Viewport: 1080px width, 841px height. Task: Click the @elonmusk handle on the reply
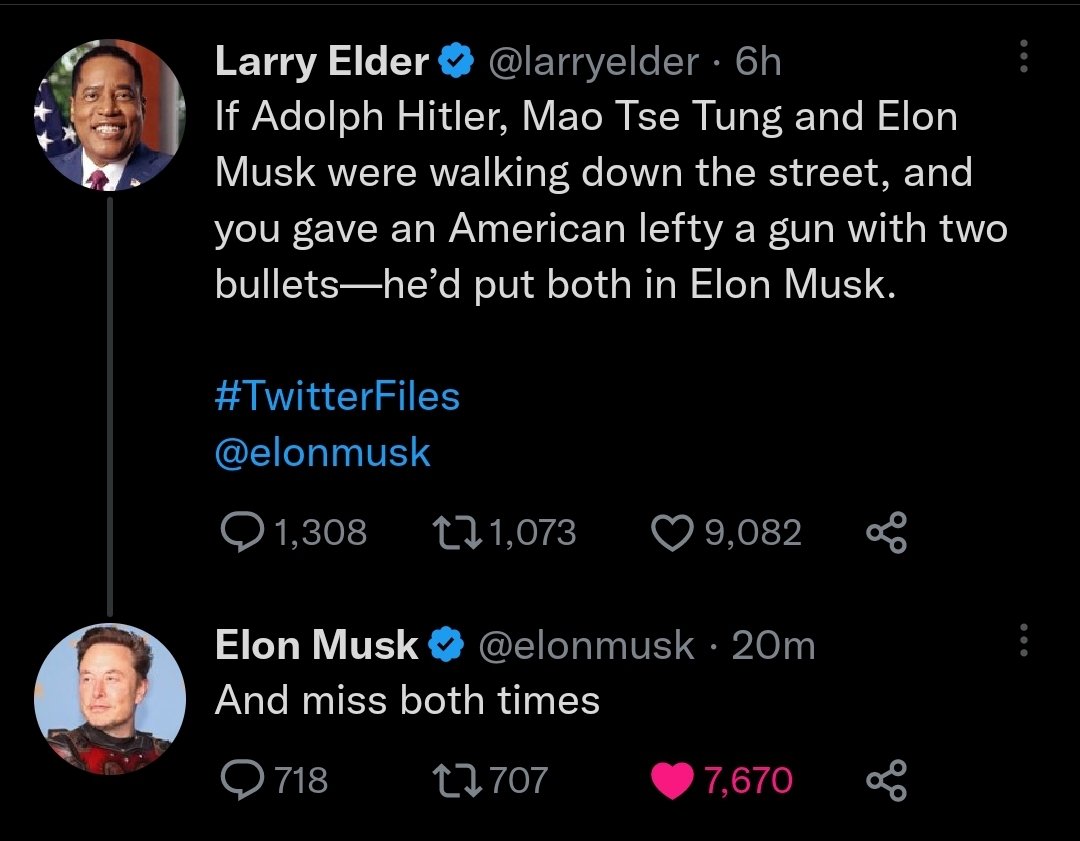coord(586,646)
